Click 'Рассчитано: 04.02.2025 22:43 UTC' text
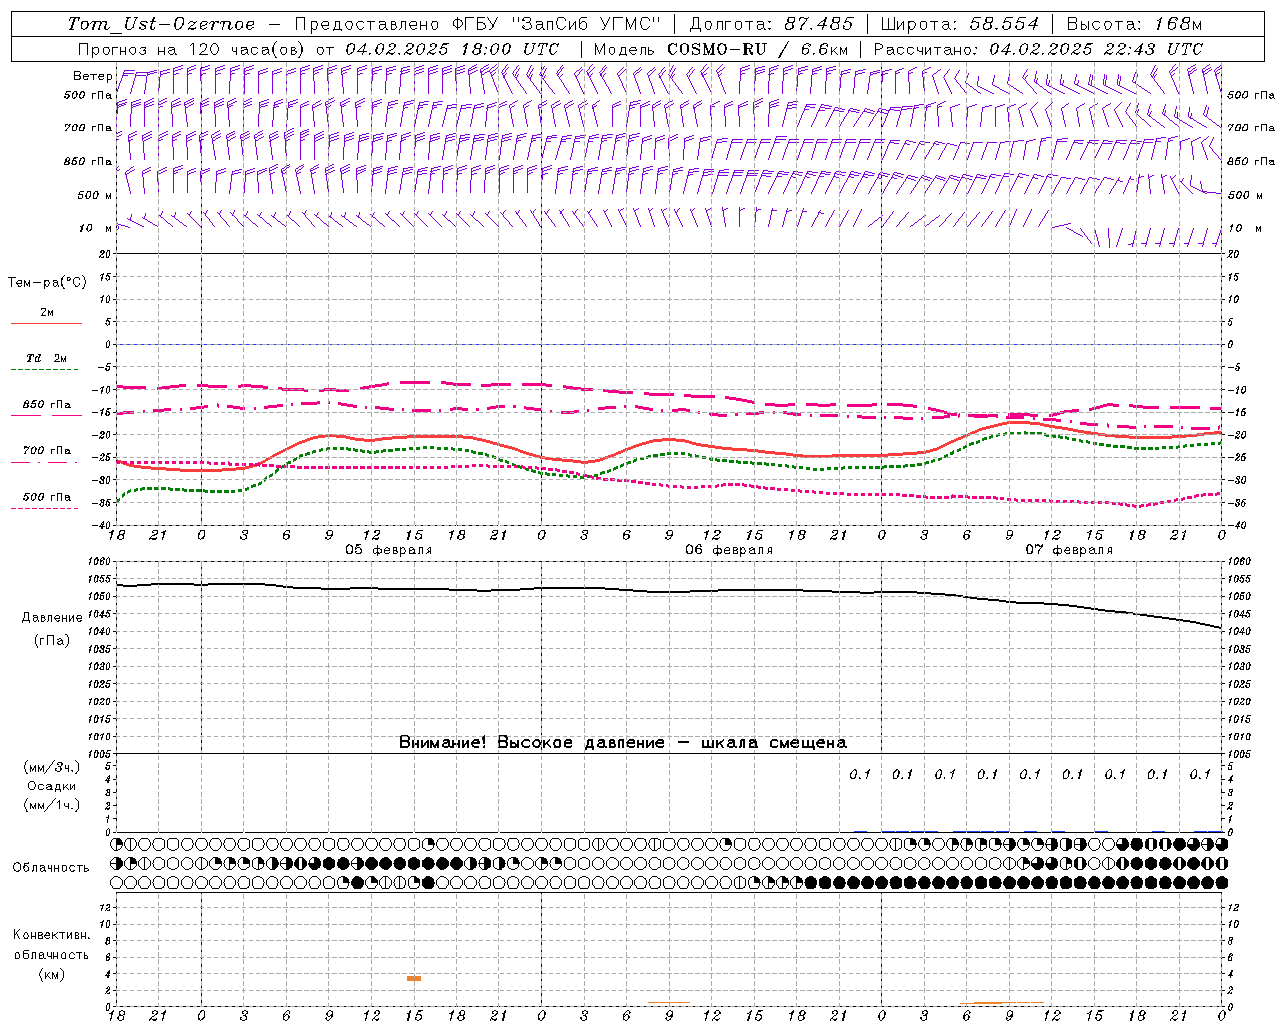Screen dimensions: 1280x1024 [1038, 49]
